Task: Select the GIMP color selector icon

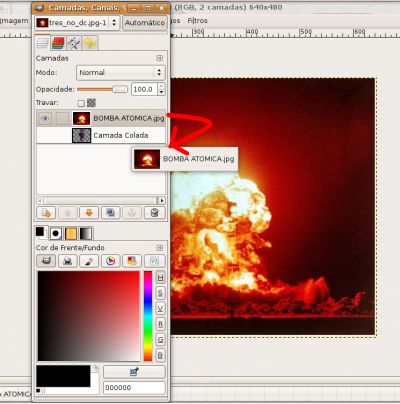Action: point(46,261)
